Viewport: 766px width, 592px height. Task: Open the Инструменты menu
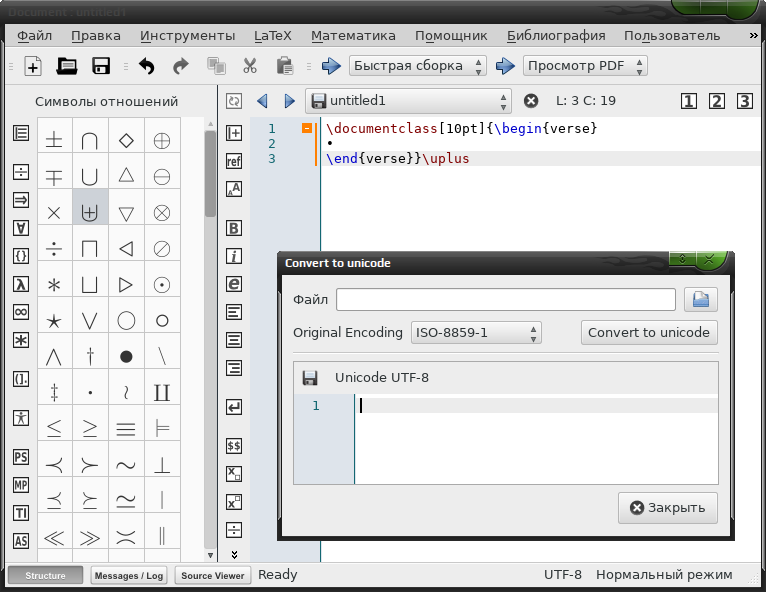[188, 36]
